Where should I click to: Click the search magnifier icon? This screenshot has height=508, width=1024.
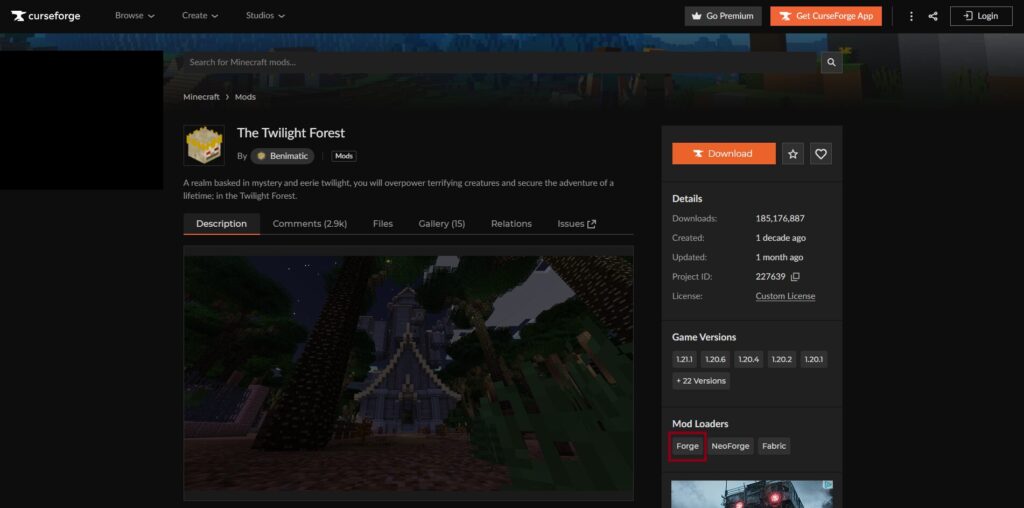tap(831, 62)
